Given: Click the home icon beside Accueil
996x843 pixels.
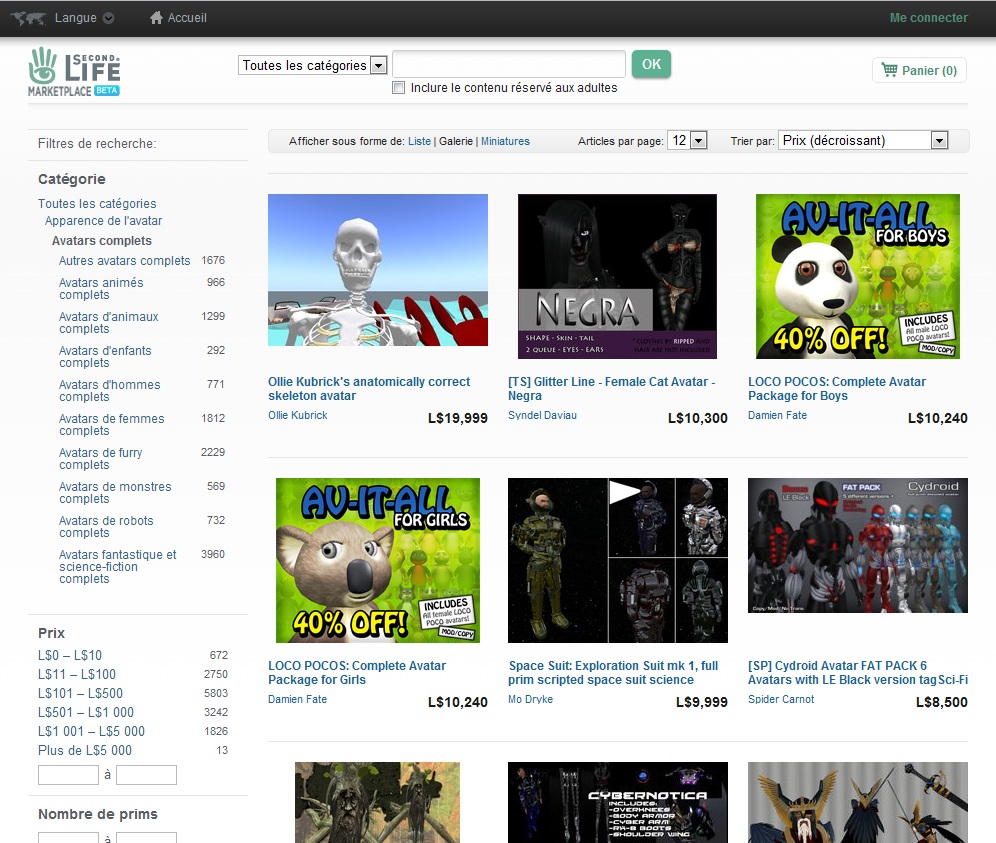Looking at the screenshot, I should (x=156, y=18).
